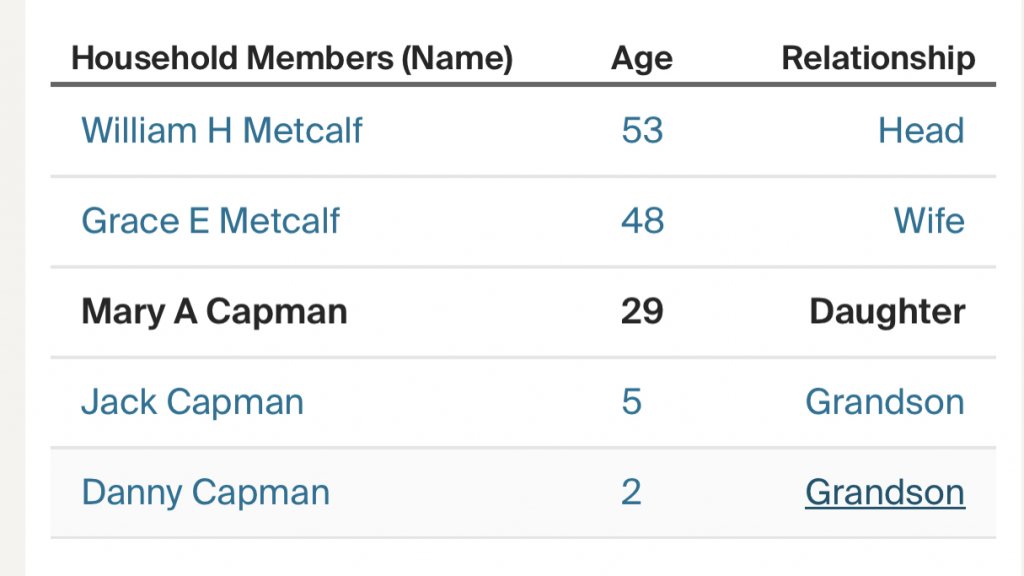Click the Head relationship link
This screenshot has height=576, width=1024.
(921, 131)
